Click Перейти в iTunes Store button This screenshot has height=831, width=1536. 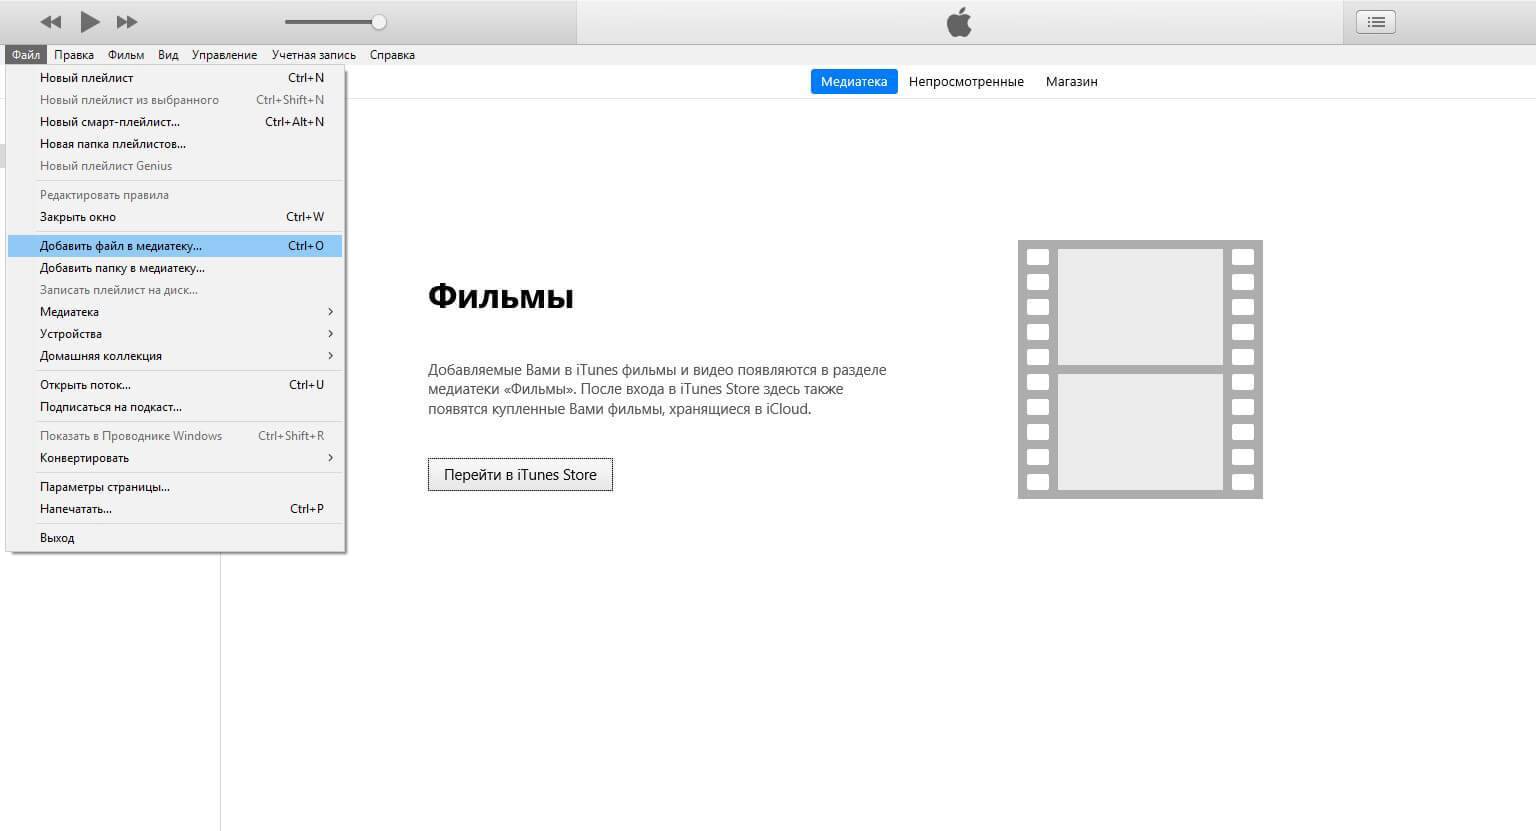[520, 475]
